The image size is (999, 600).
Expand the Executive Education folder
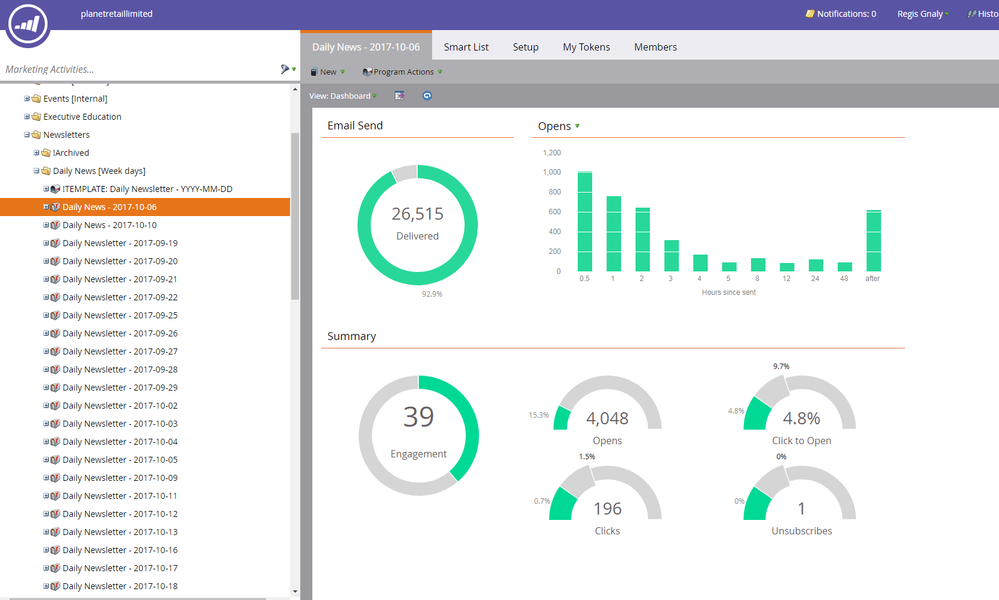point(27,117)
